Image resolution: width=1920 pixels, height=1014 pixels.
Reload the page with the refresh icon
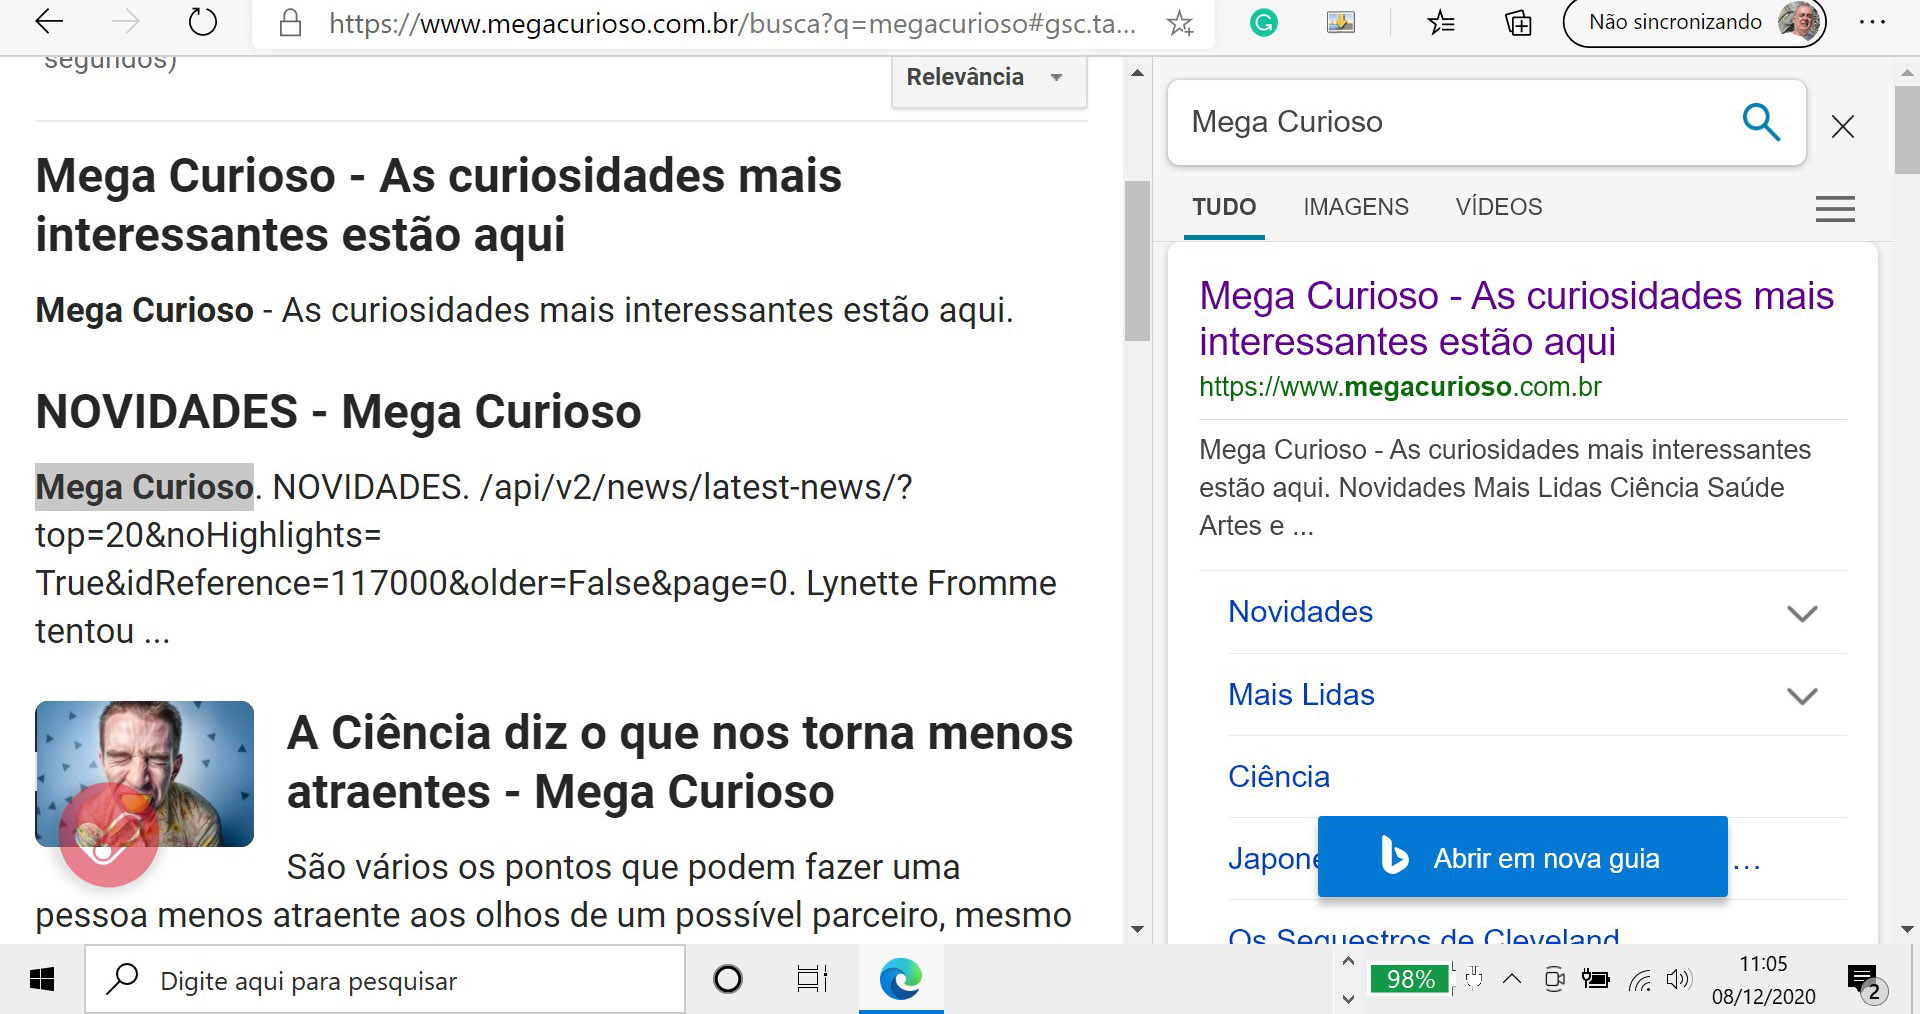(203, 22)
